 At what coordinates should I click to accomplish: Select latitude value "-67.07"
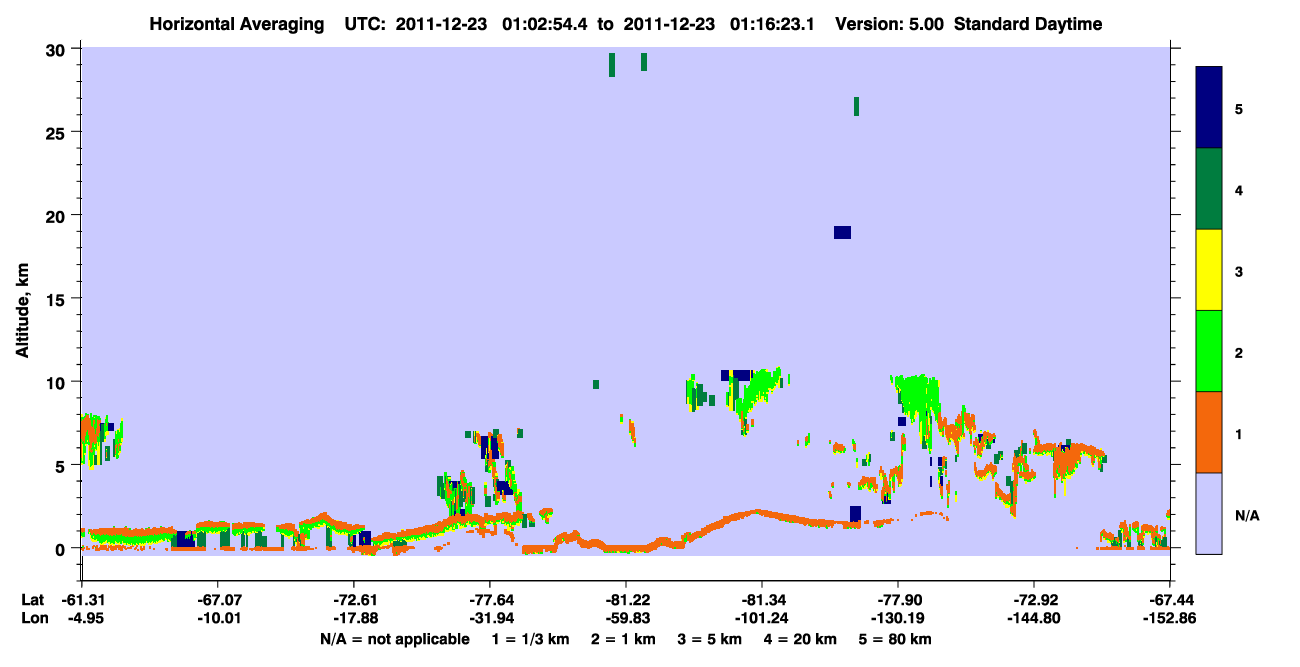click(217, 600)
